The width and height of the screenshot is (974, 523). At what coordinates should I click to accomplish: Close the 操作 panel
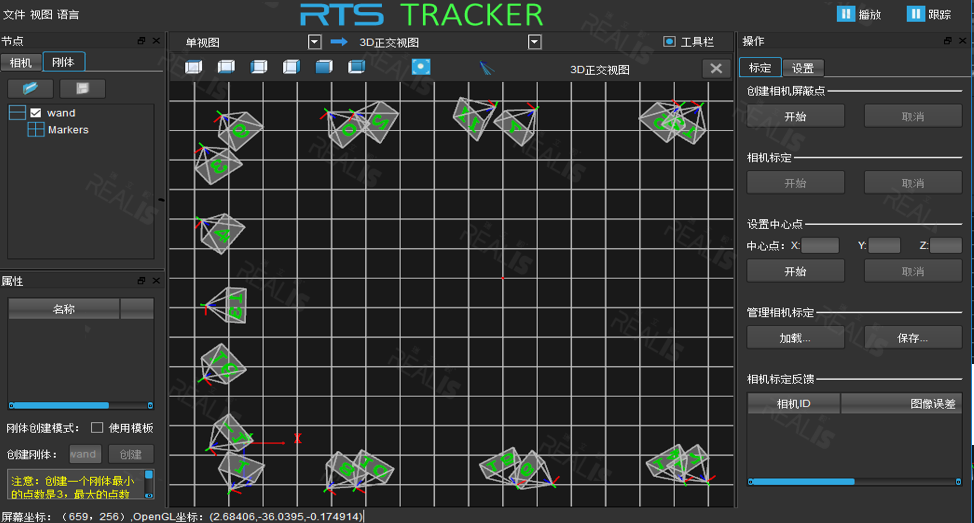962,40
